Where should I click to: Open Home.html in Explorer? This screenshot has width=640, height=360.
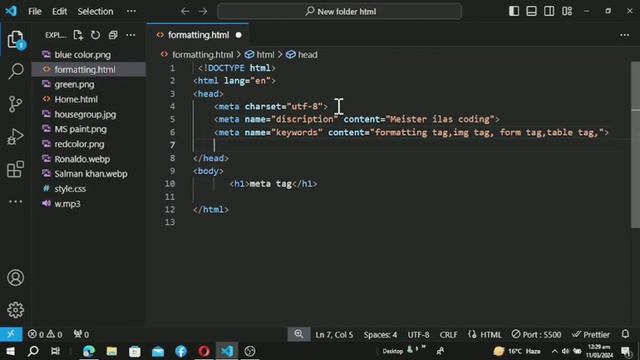coord(89,99)
